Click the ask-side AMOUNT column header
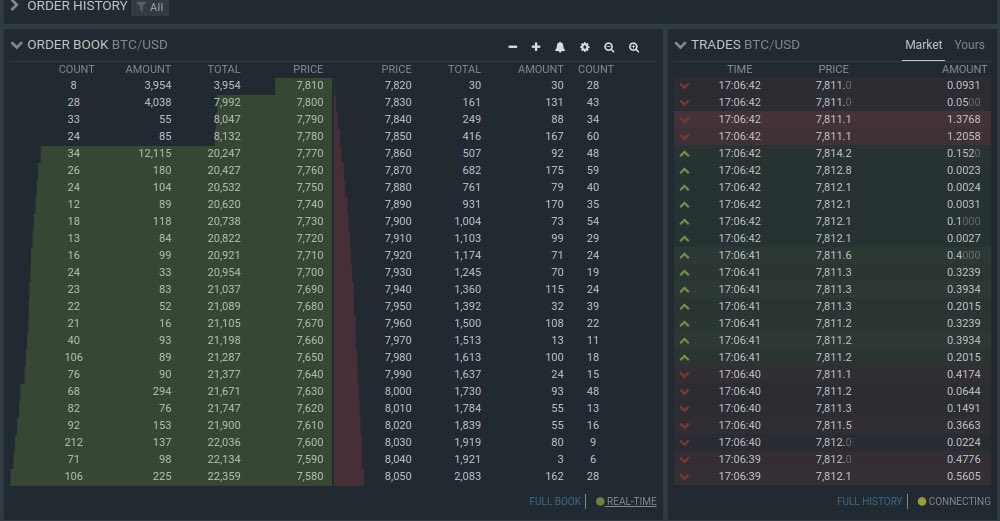1000x521 pixels. 541,69
